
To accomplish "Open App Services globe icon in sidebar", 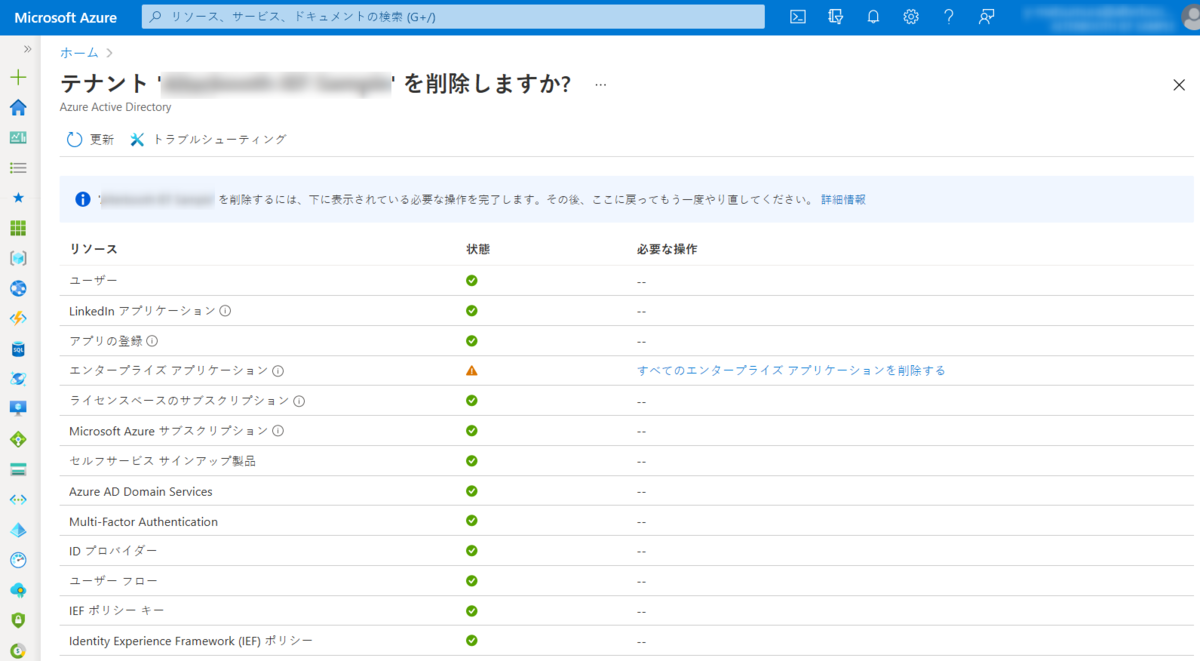I will point(18,288).
